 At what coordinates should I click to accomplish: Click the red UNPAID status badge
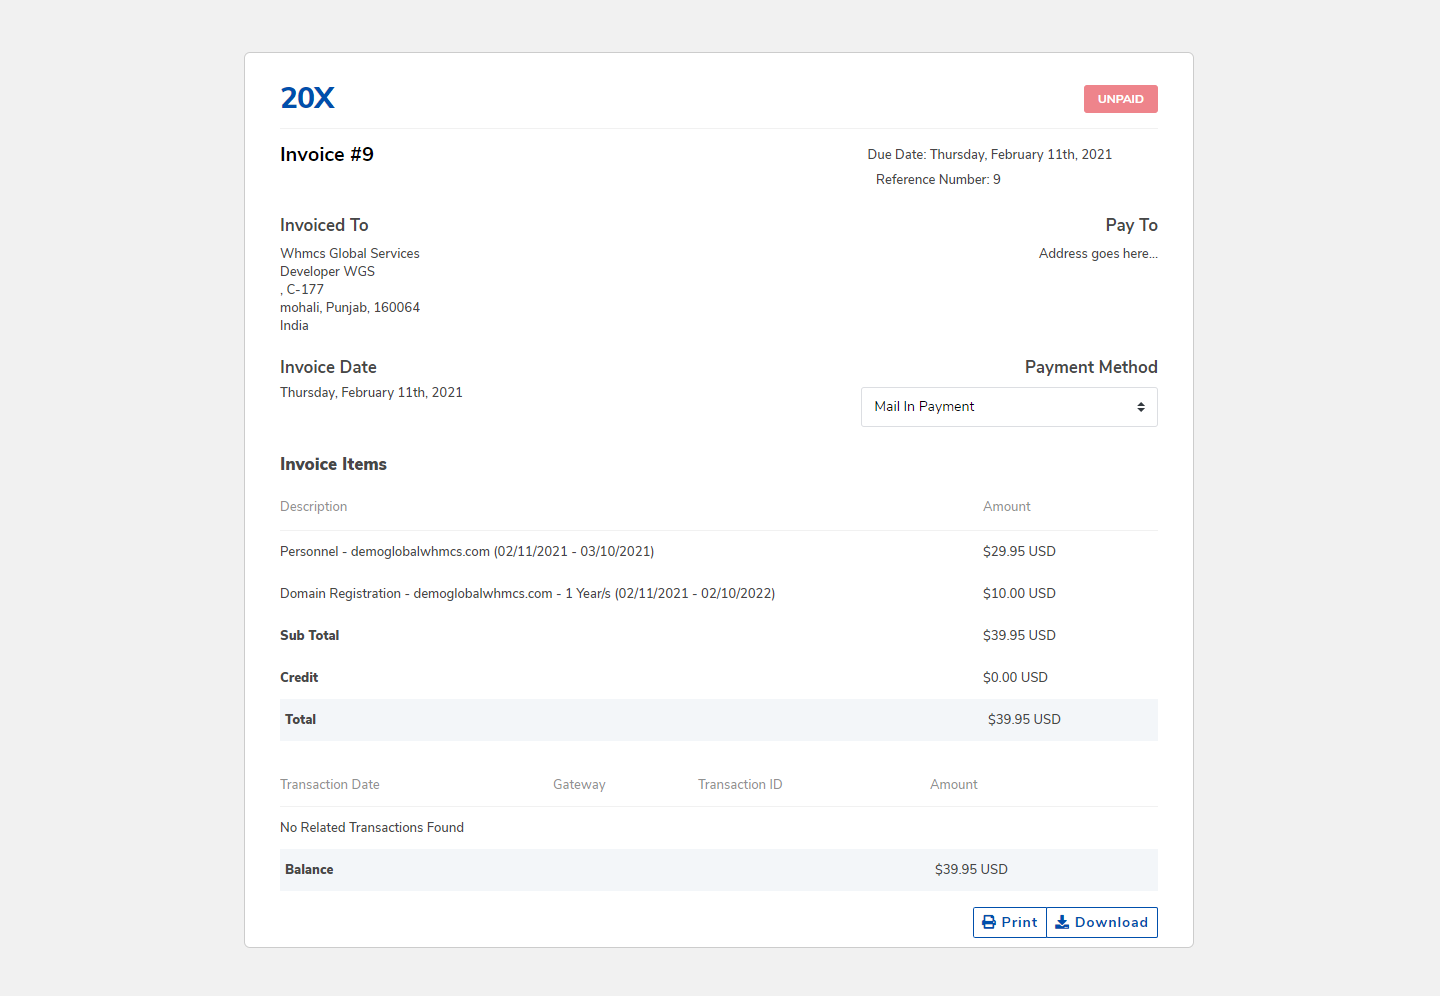(x=1120, y=99)
